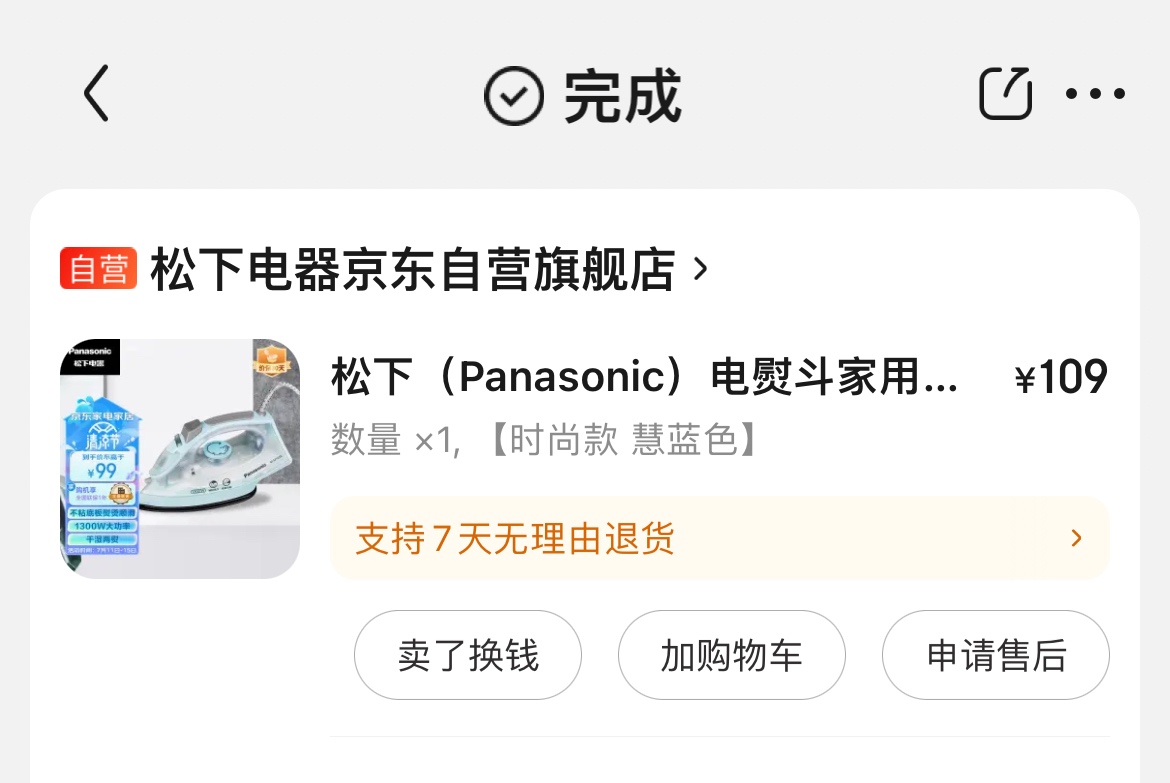Click the 加购物车 button
The height and width of the screenshot is (783, 1170).
tap(732, 655)
